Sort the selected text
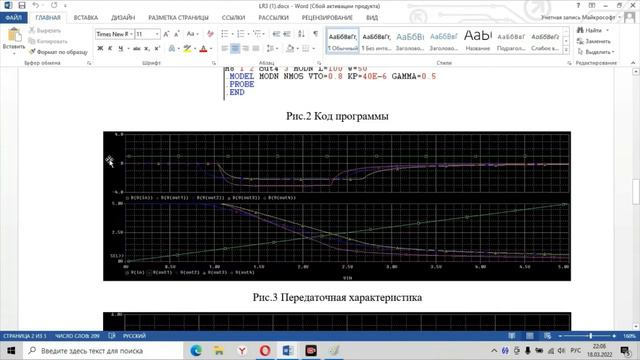Screen dimensions: 640x360 point(301,34)
